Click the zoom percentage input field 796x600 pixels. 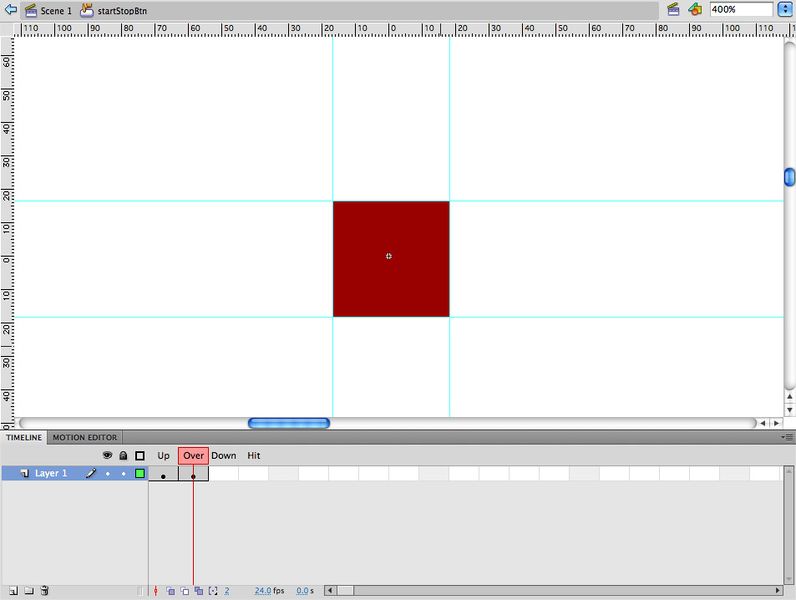coord(740,10)
